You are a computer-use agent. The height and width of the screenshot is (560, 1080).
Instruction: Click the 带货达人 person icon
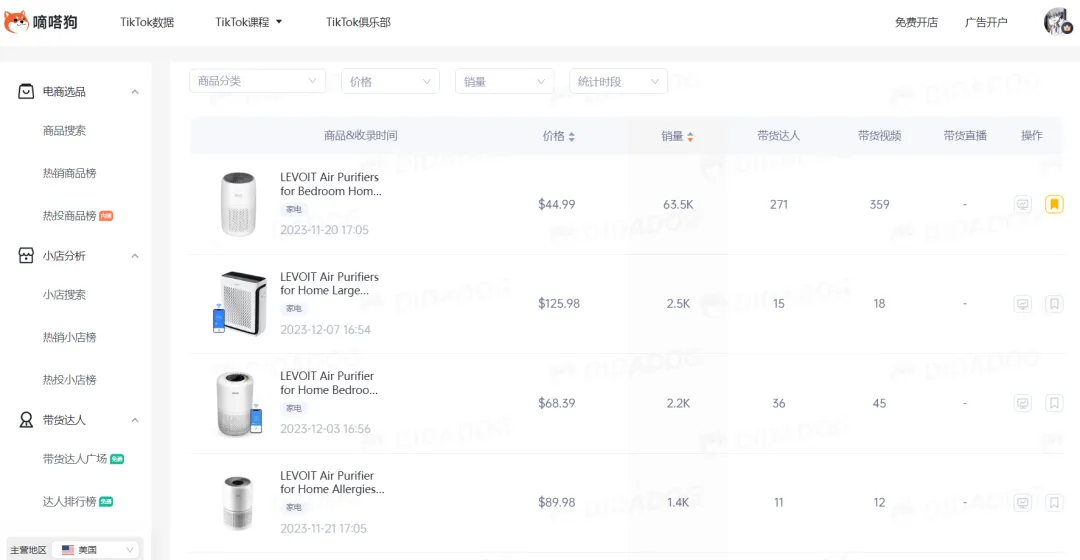click(26, 419)
